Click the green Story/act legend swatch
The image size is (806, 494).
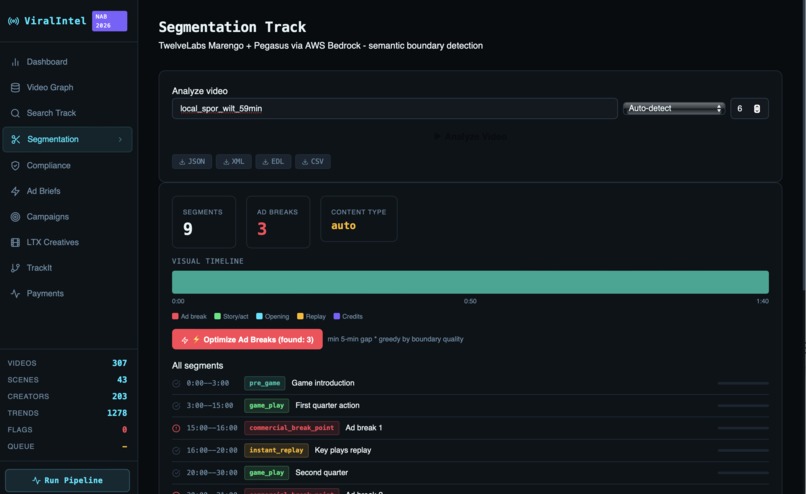[x=217, y=317]
